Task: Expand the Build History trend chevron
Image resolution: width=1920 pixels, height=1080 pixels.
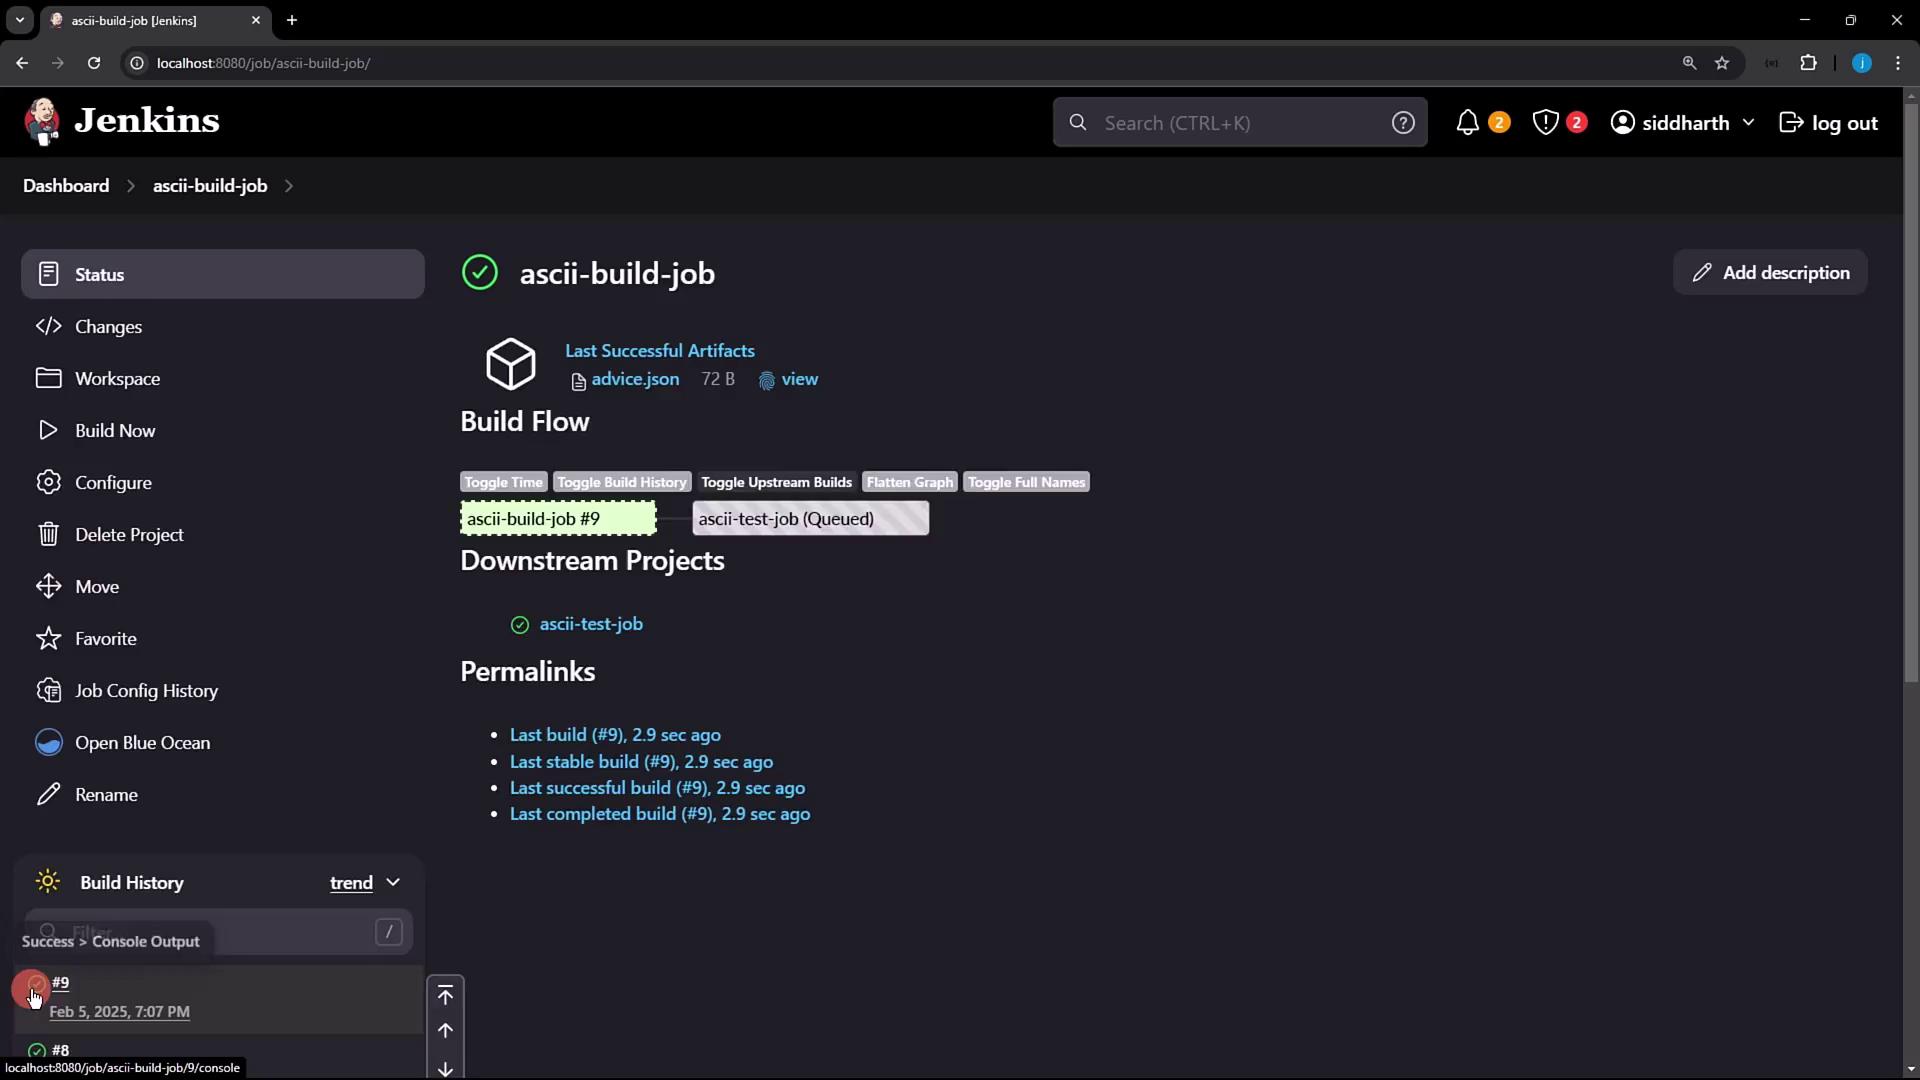Action: coord(393,883)
